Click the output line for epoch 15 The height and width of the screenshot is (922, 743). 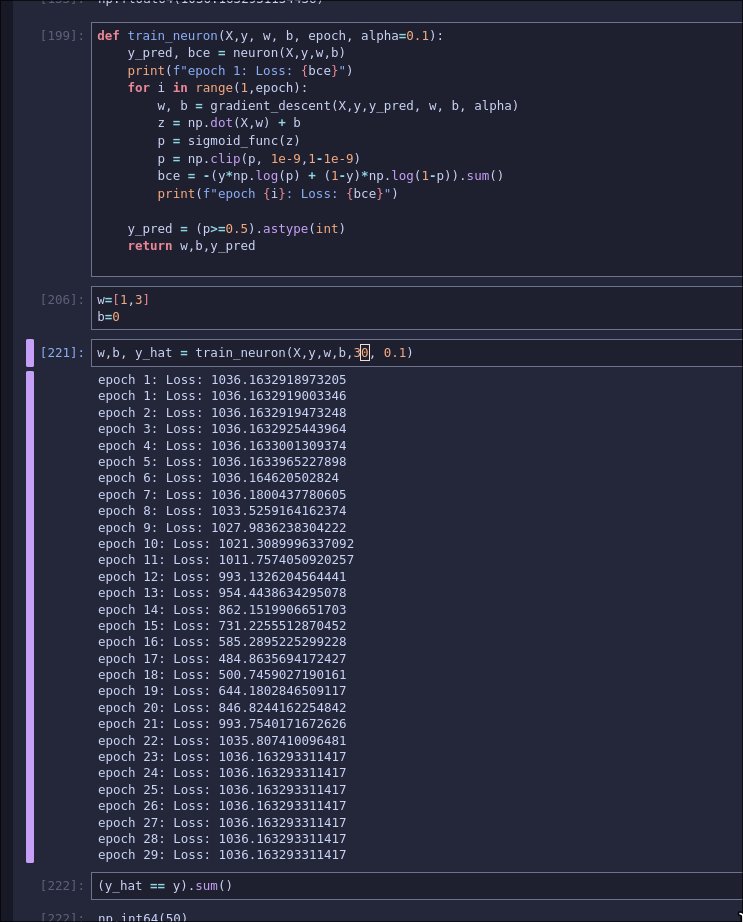(222, 626)
